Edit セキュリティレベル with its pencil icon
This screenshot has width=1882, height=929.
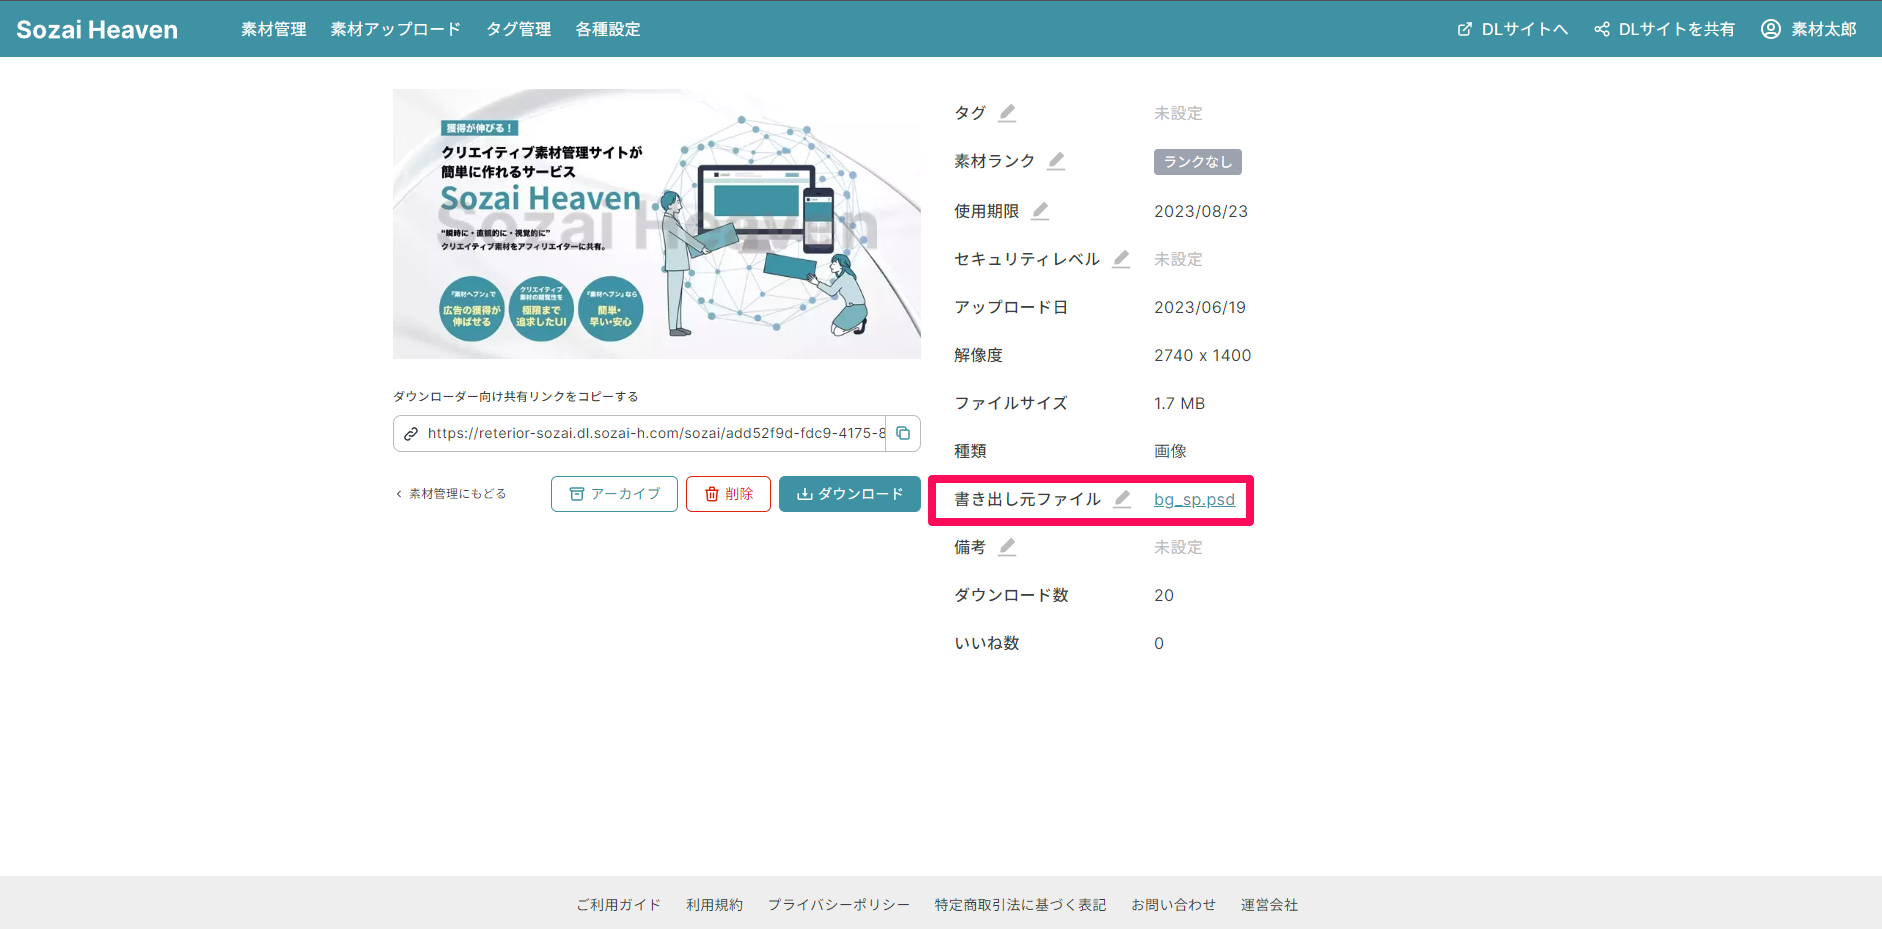tap(1121, 259)
